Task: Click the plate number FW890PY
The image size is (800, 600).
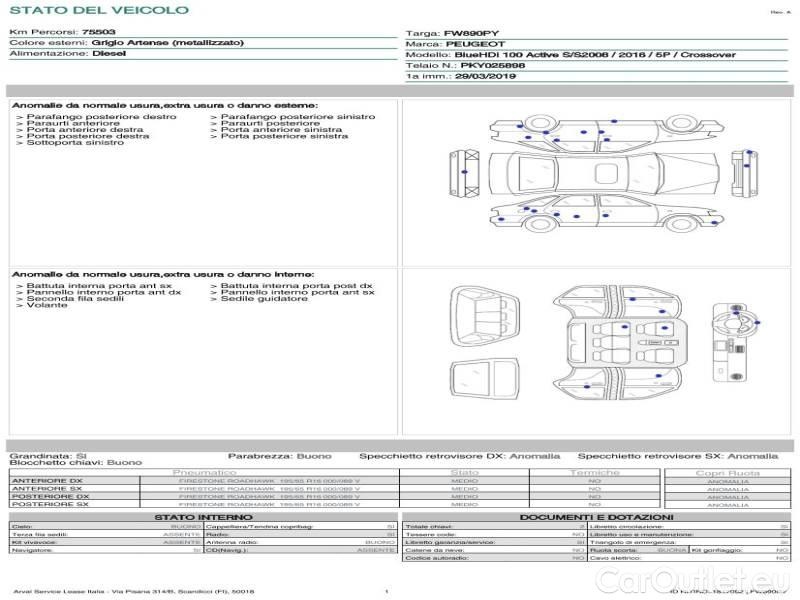Action: coord(471,33)
